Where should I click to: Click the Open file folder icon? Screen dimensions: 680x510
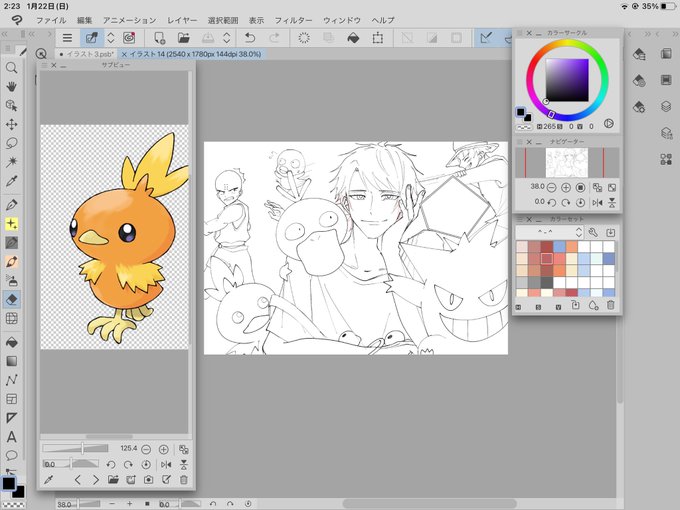click(x=184, y=38)
